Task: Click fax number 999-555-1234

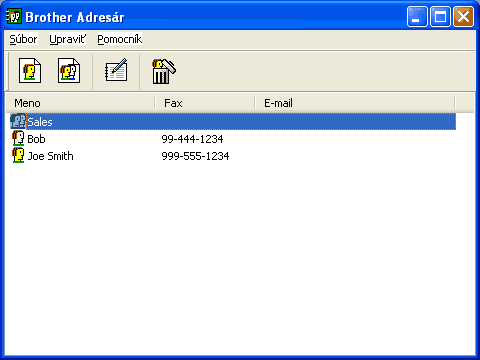Action: (195, 156)
